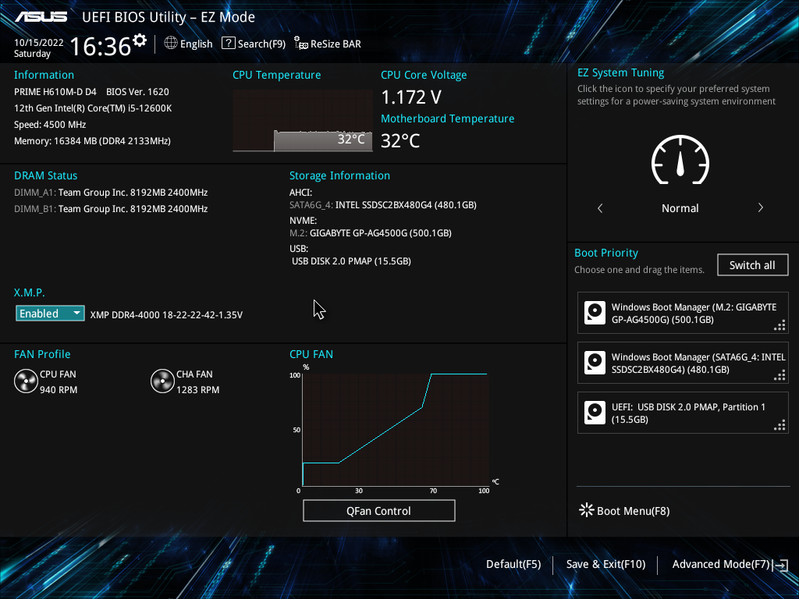799x599 pixels.
Task: Click USB DISK 2.0 PMAP storage row
Action: (351, 261)
